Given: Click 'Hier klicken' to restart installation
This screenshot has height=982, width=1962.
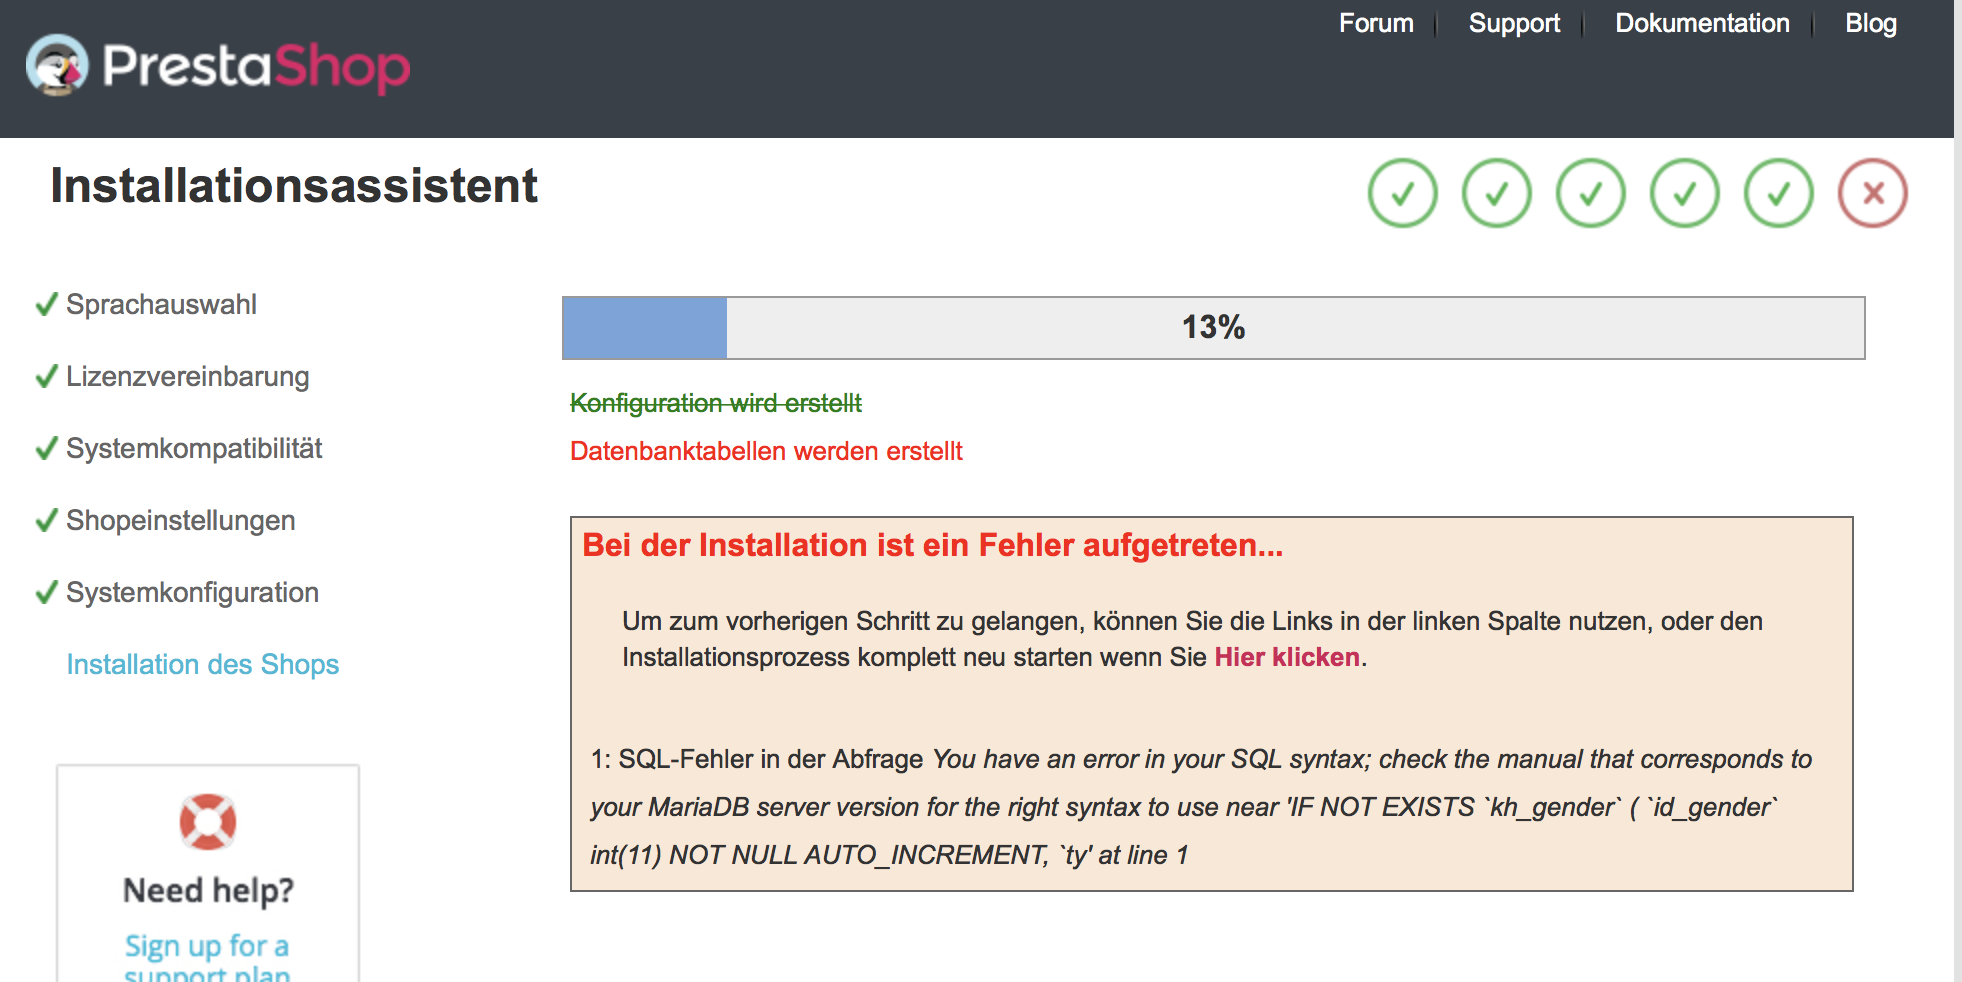Looking at the screenshot, I should coord(1287,657).
